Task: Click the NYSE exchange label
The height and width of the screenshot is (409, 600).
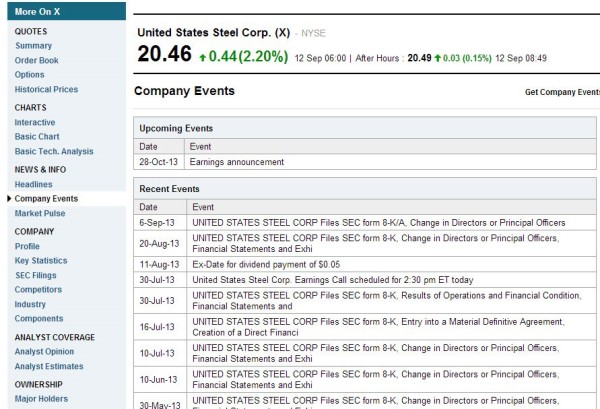Action: 313,33
